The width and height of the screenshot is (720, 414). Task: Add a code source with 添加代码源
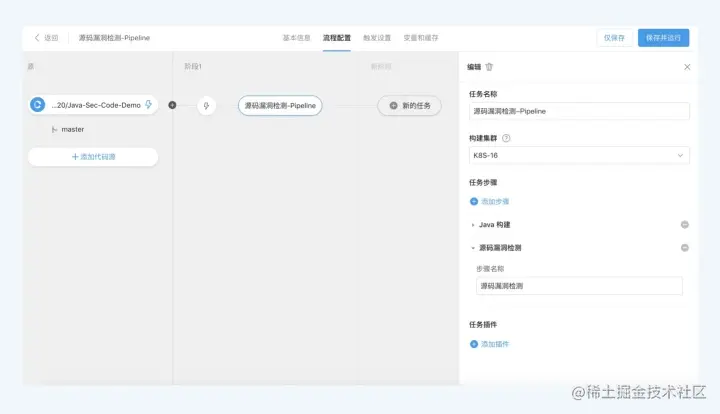[x=93, y=157]
